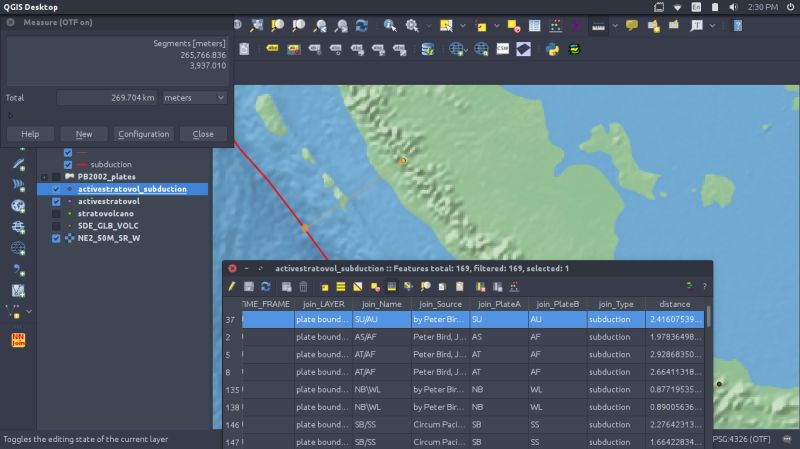800x449 pixels.
Task: Uncheck activestratovol layer visibility
Action: 56,201
